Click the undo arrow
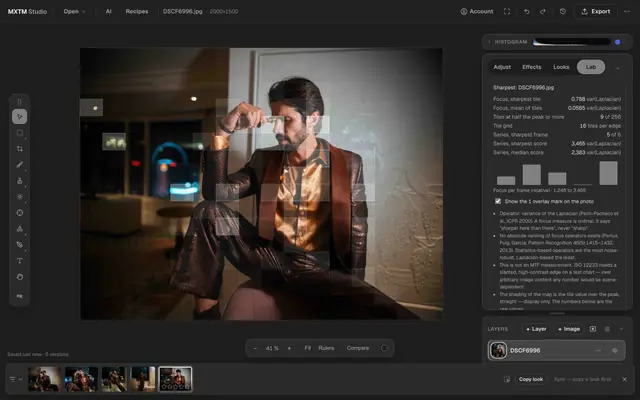 pyautogui.click(x=527, y=11)
